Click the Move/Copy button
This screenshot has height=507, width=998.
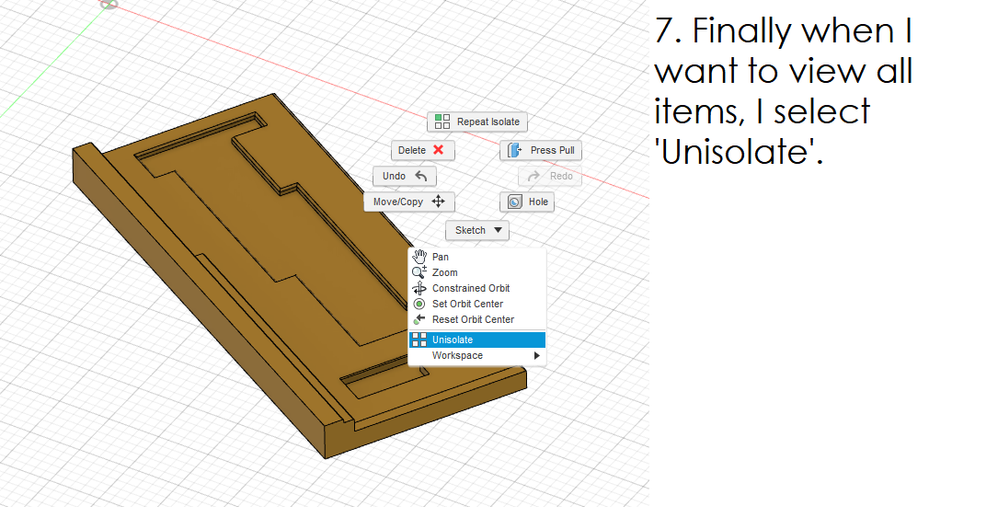409,202
